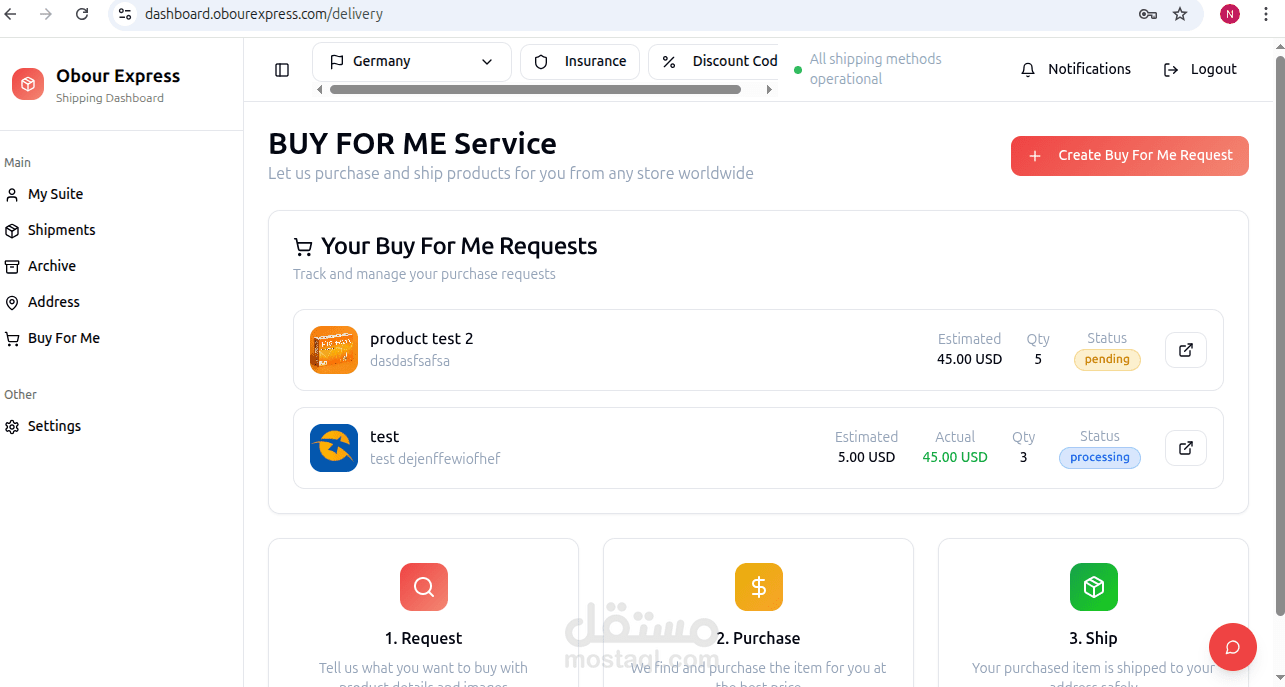Open details for the test request

[x=1184, y=448]
